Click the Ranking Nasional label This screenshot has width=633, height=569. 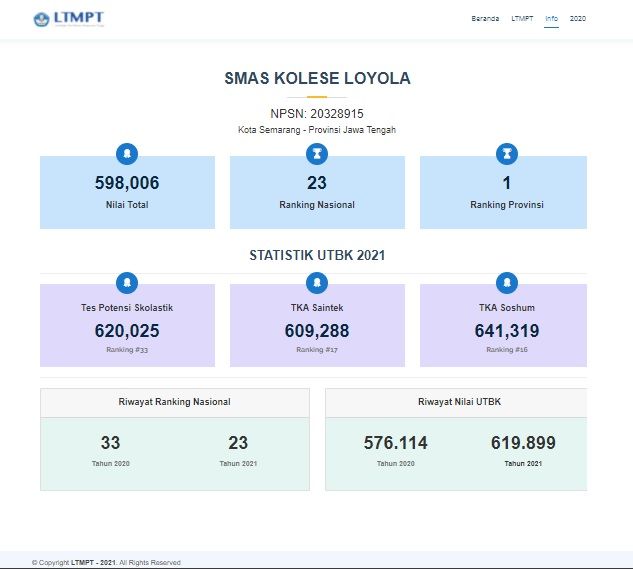pyautogui.click(x=317, y=205)
